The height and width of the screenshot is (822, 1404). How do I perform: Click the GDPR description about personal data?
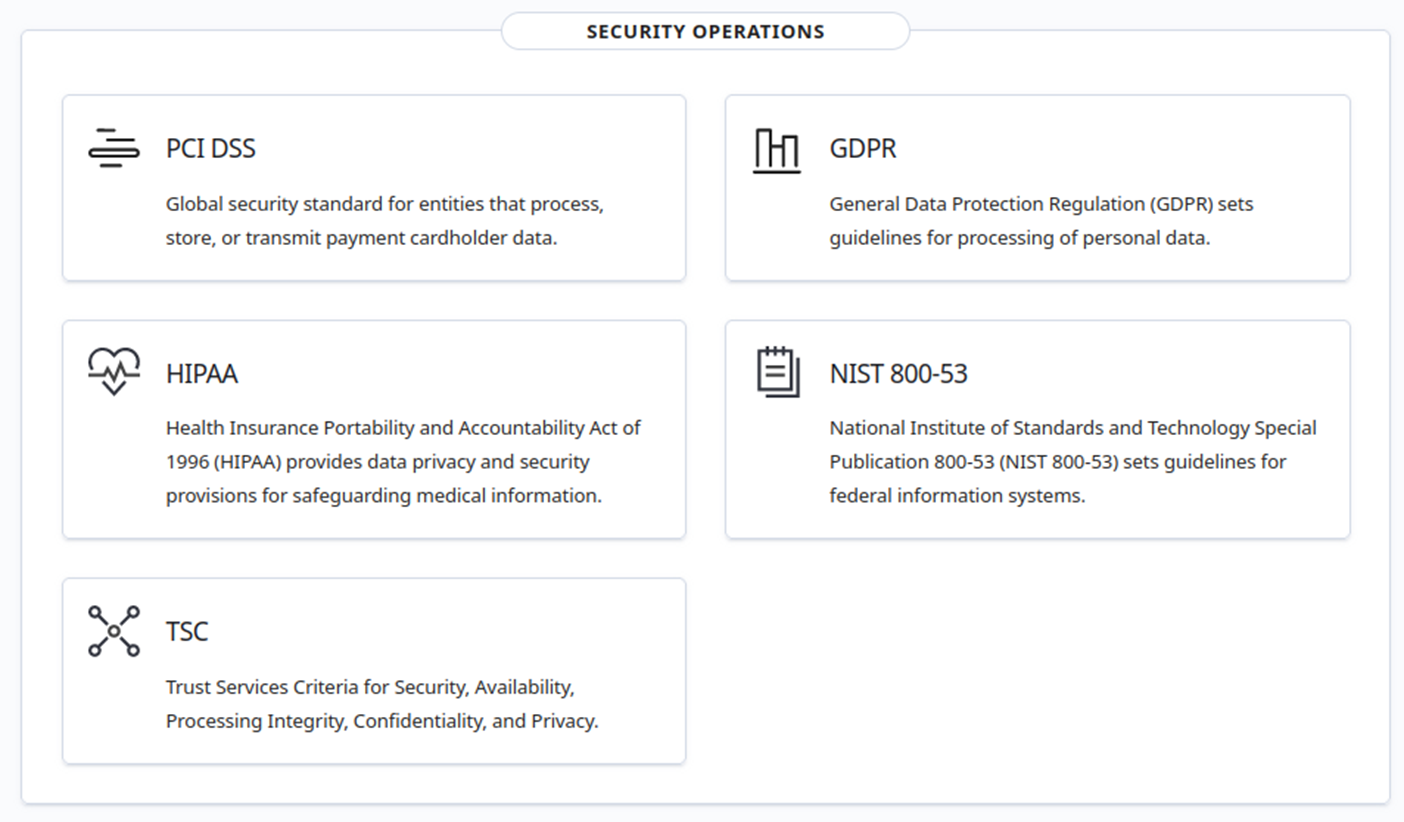pos(1041,221)
